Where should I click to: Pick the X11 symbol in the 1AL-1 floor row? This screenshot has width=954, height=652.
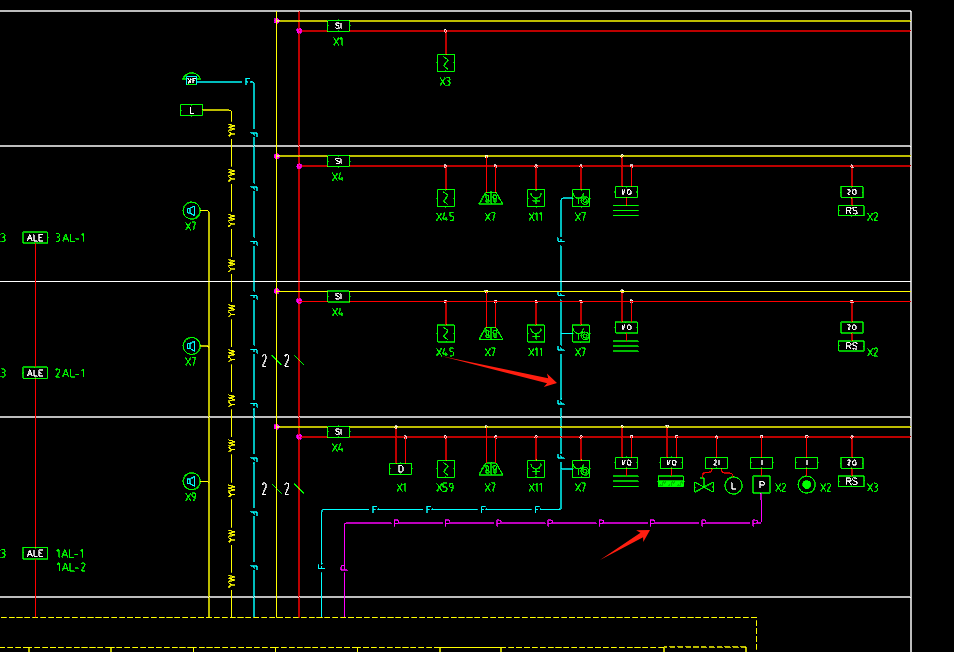(535, 469)
